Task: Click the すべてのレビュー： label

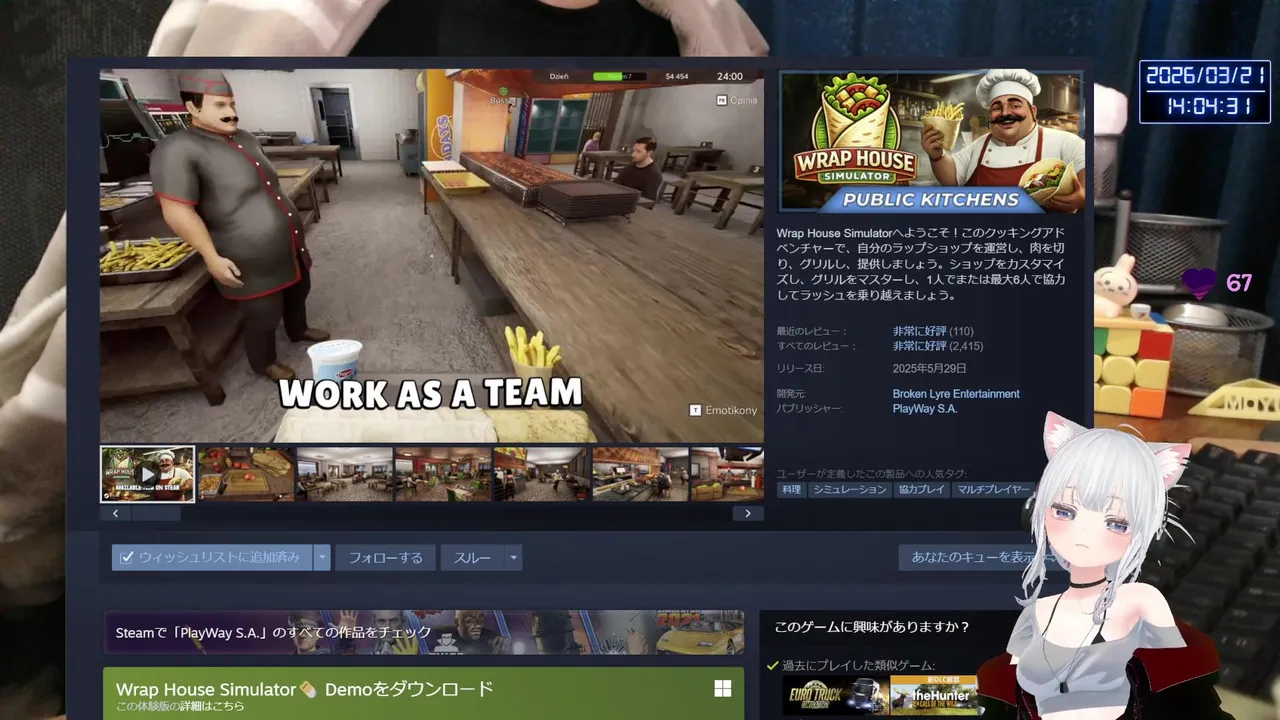Action: pos(816,346)
